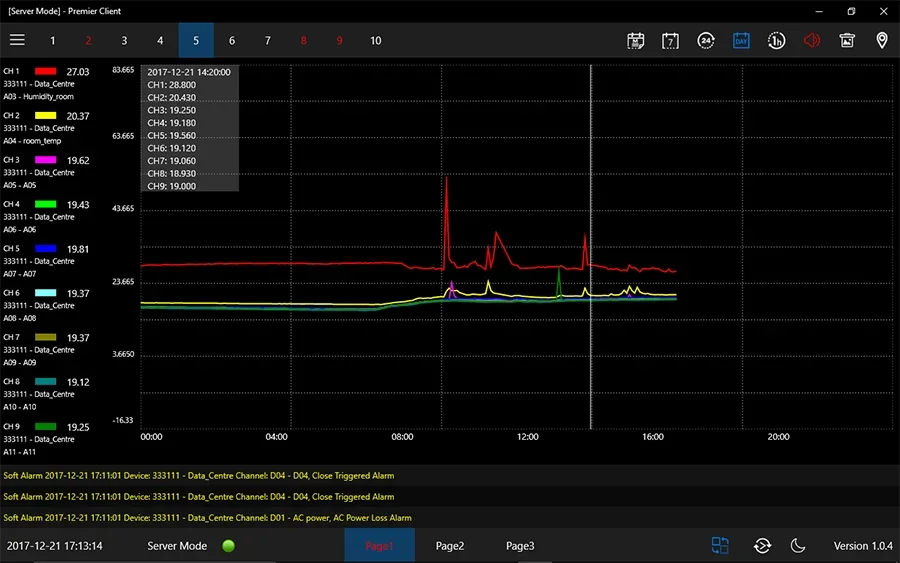
Task: Open device tab number 8
Action: (x=303, y=41)
